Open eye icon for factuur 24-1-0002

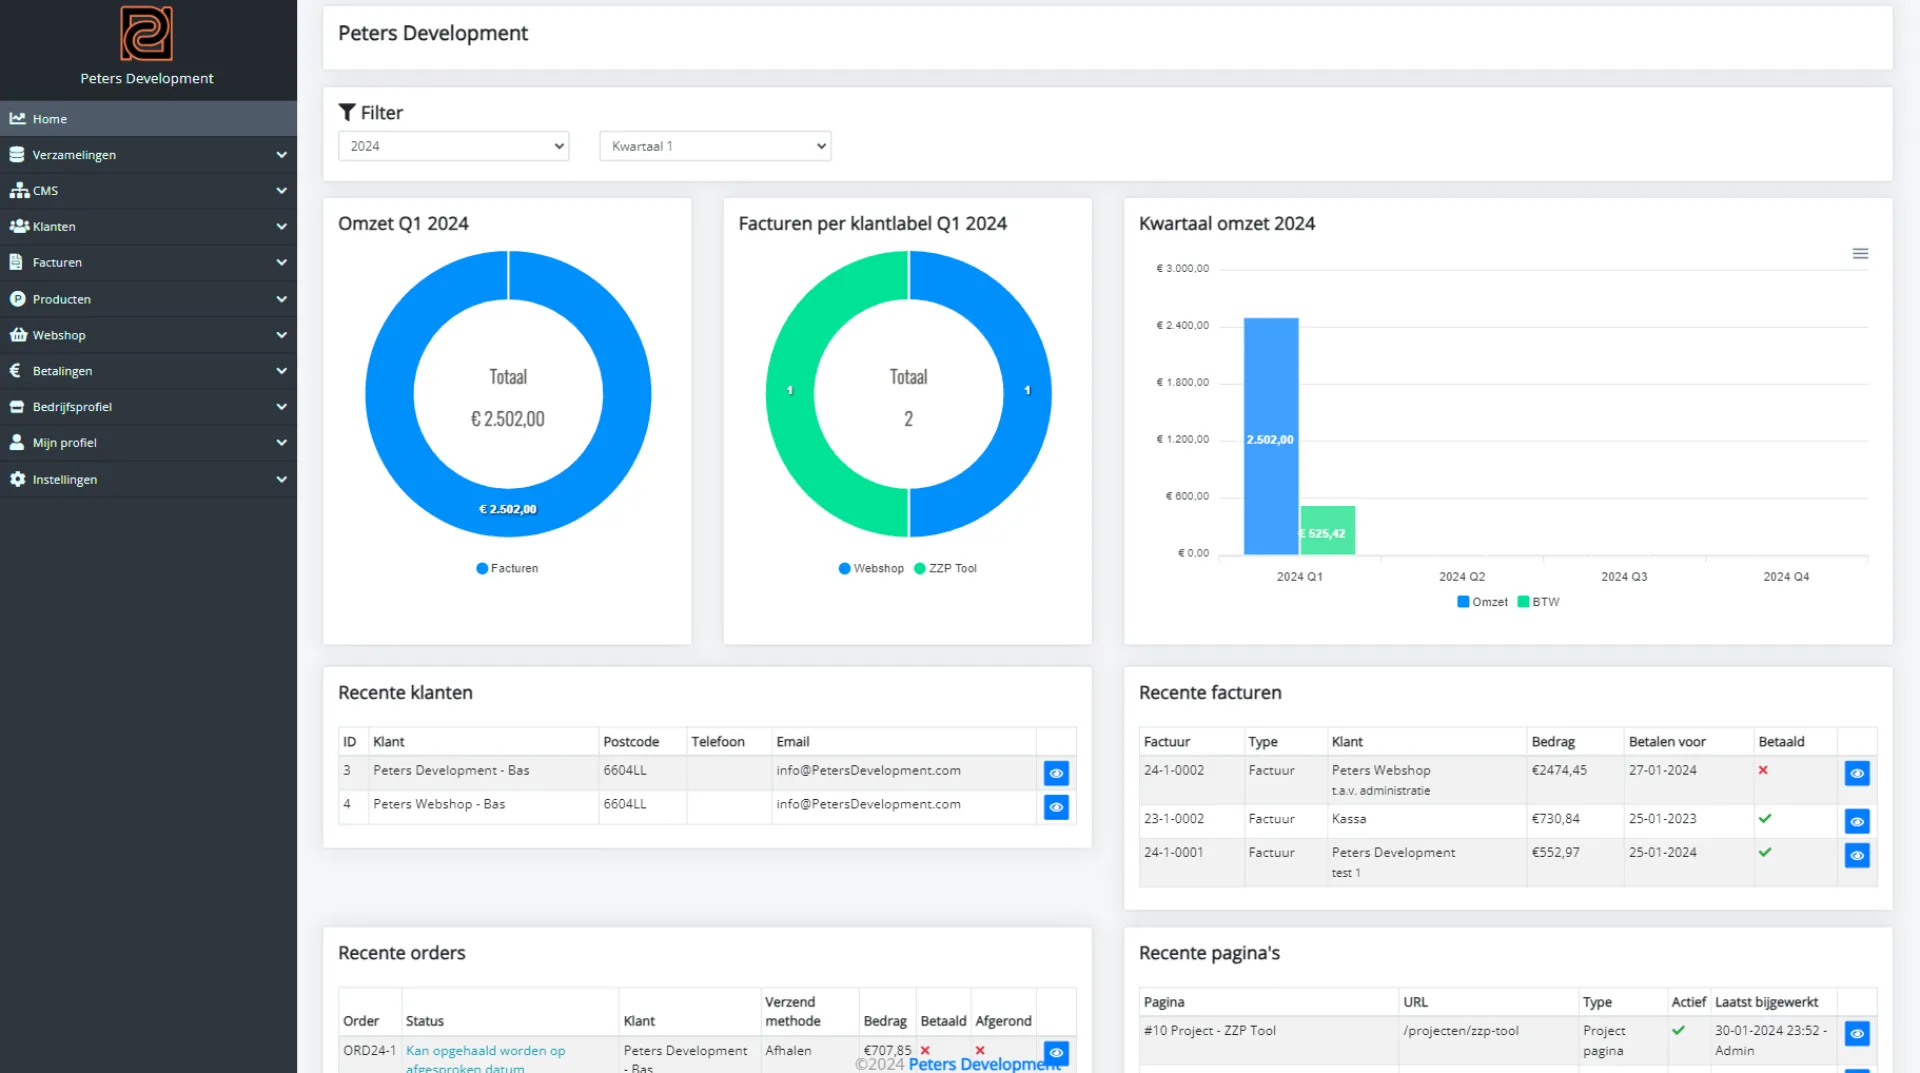pyautogui.click(x=1858, y=773)
